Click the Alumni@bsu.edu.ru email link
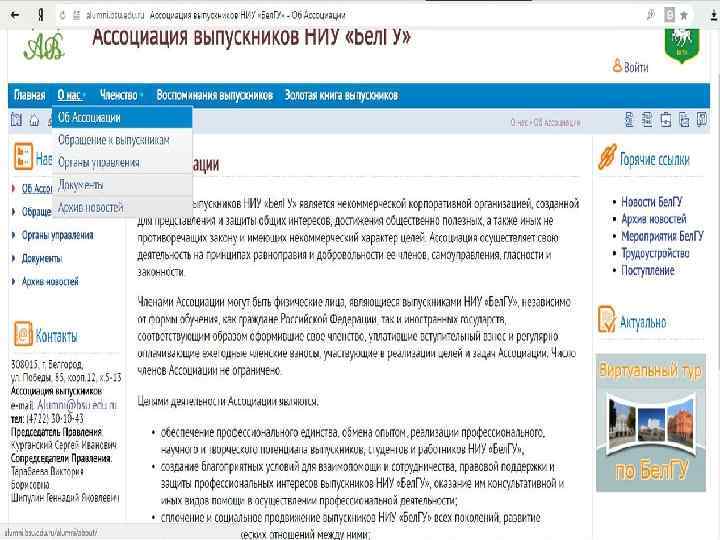 77,405
